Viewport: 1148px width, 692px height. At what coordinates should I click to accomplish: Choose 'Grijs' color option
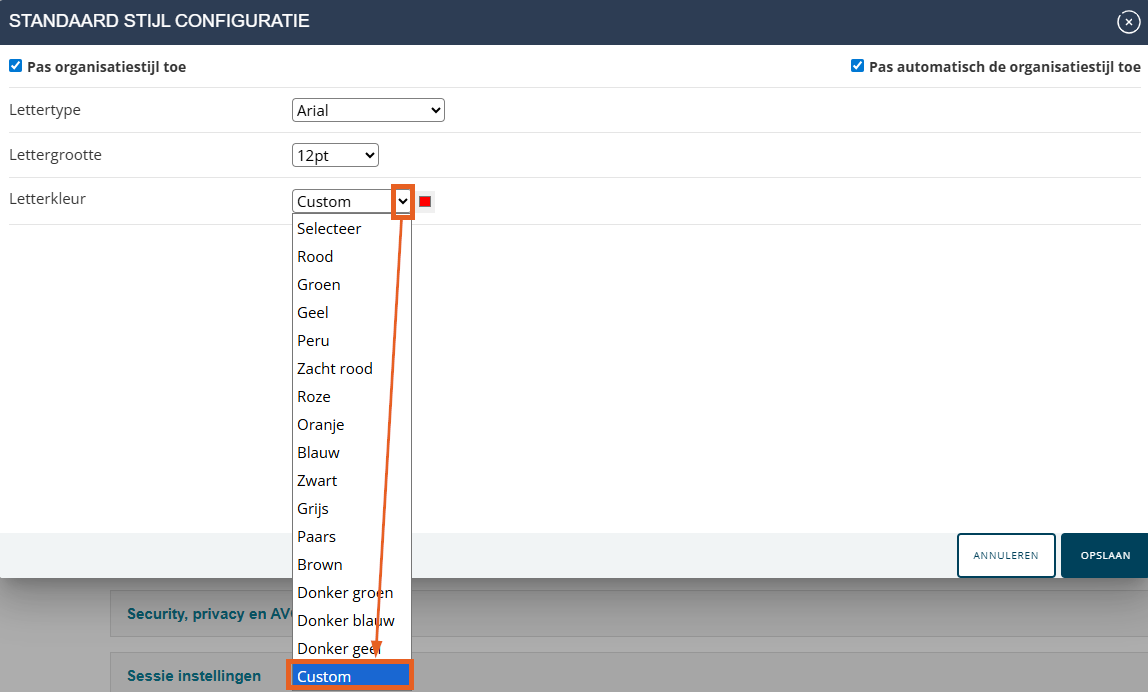351,508
